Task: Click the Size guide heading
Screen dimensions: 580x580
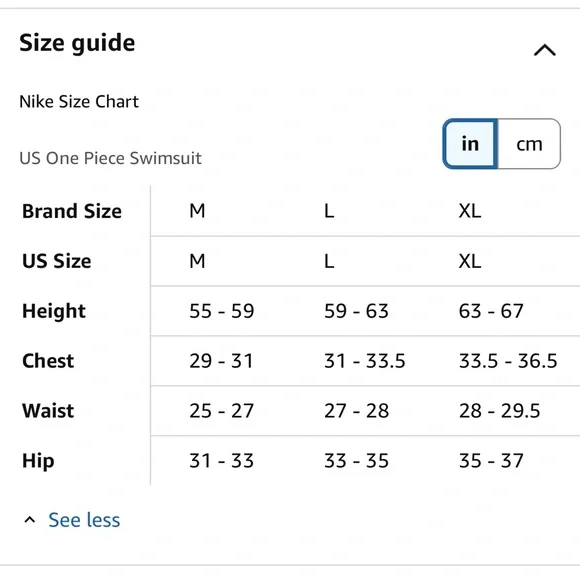Action: coord(77,43)
